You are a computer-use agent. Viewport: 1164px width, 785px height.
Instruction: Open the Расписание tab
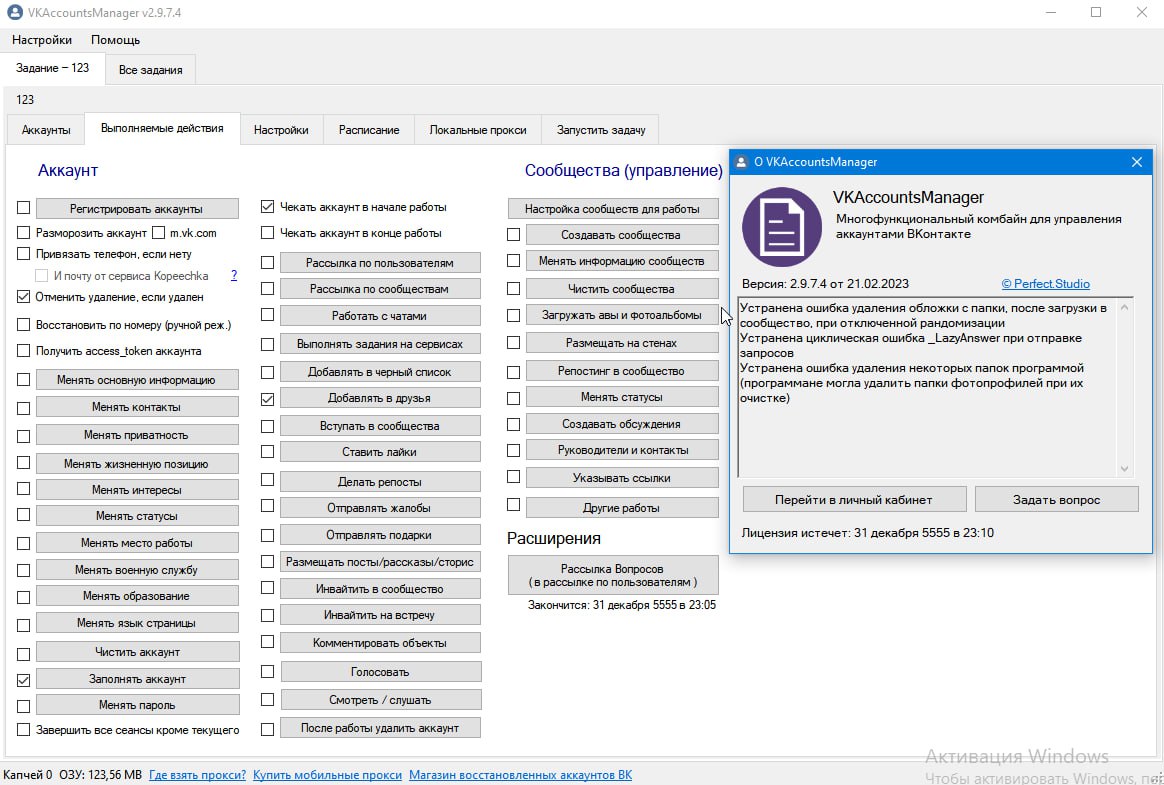pyautogui.click(x=369, y=130)
